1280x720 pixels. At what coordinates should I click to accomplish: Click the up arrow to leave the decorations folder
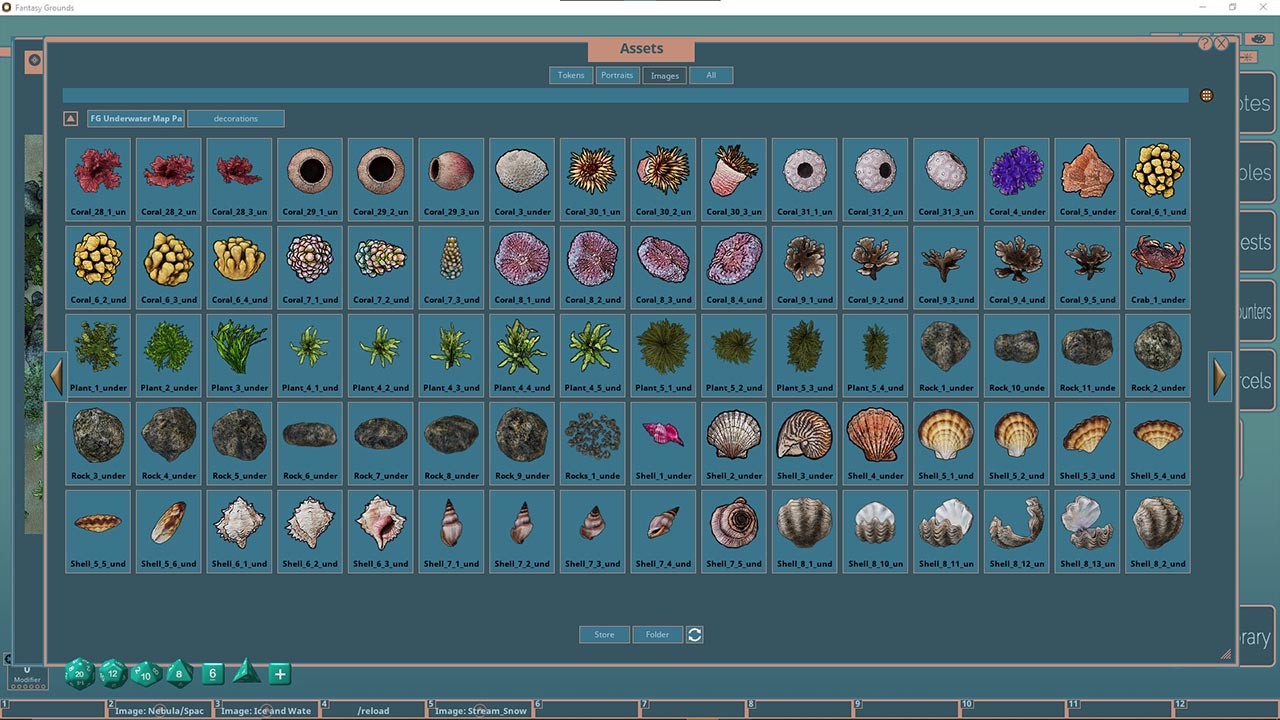pos(70,118)
